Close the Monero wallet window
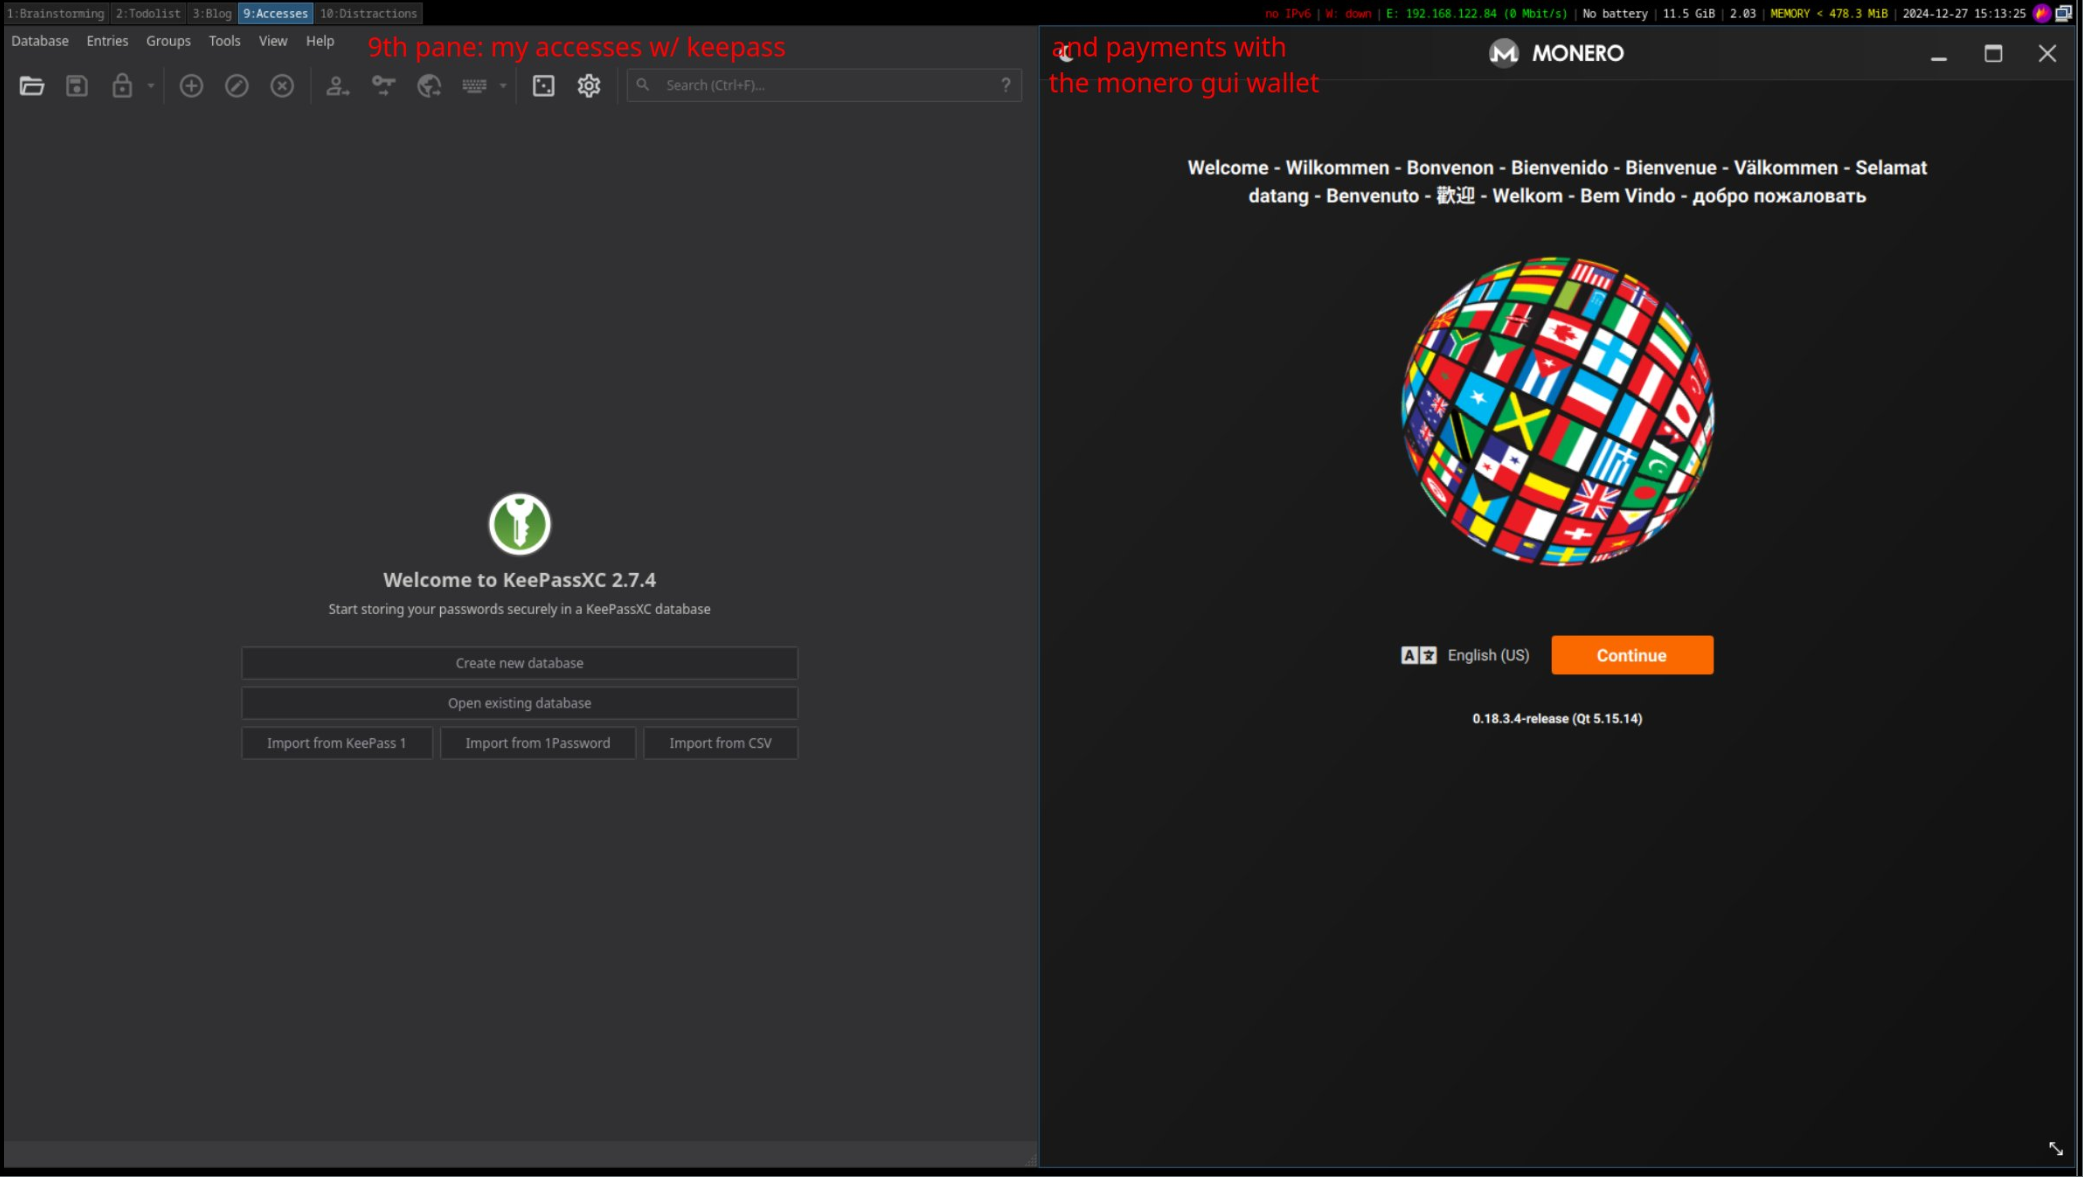Viewport: 2083px width, 1177px height. click(2047, 54)
